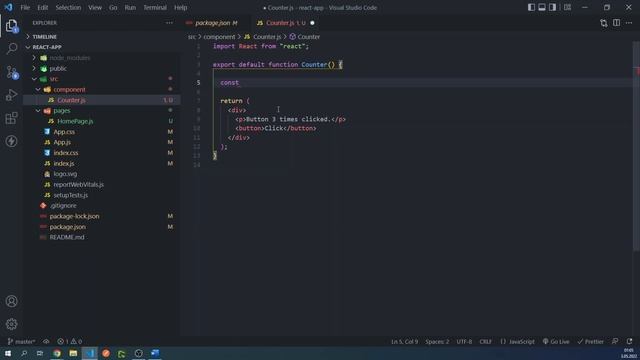Open Customize Layout icon

click(567, 7)
